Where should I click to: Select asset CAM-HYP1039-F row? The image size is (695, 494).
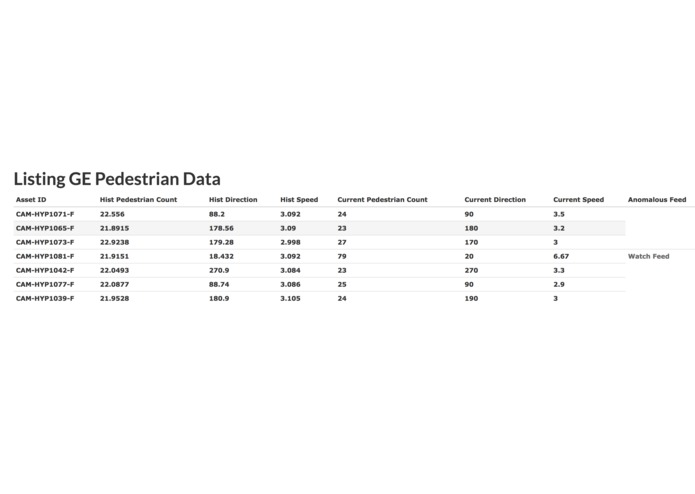pos(319,299)
